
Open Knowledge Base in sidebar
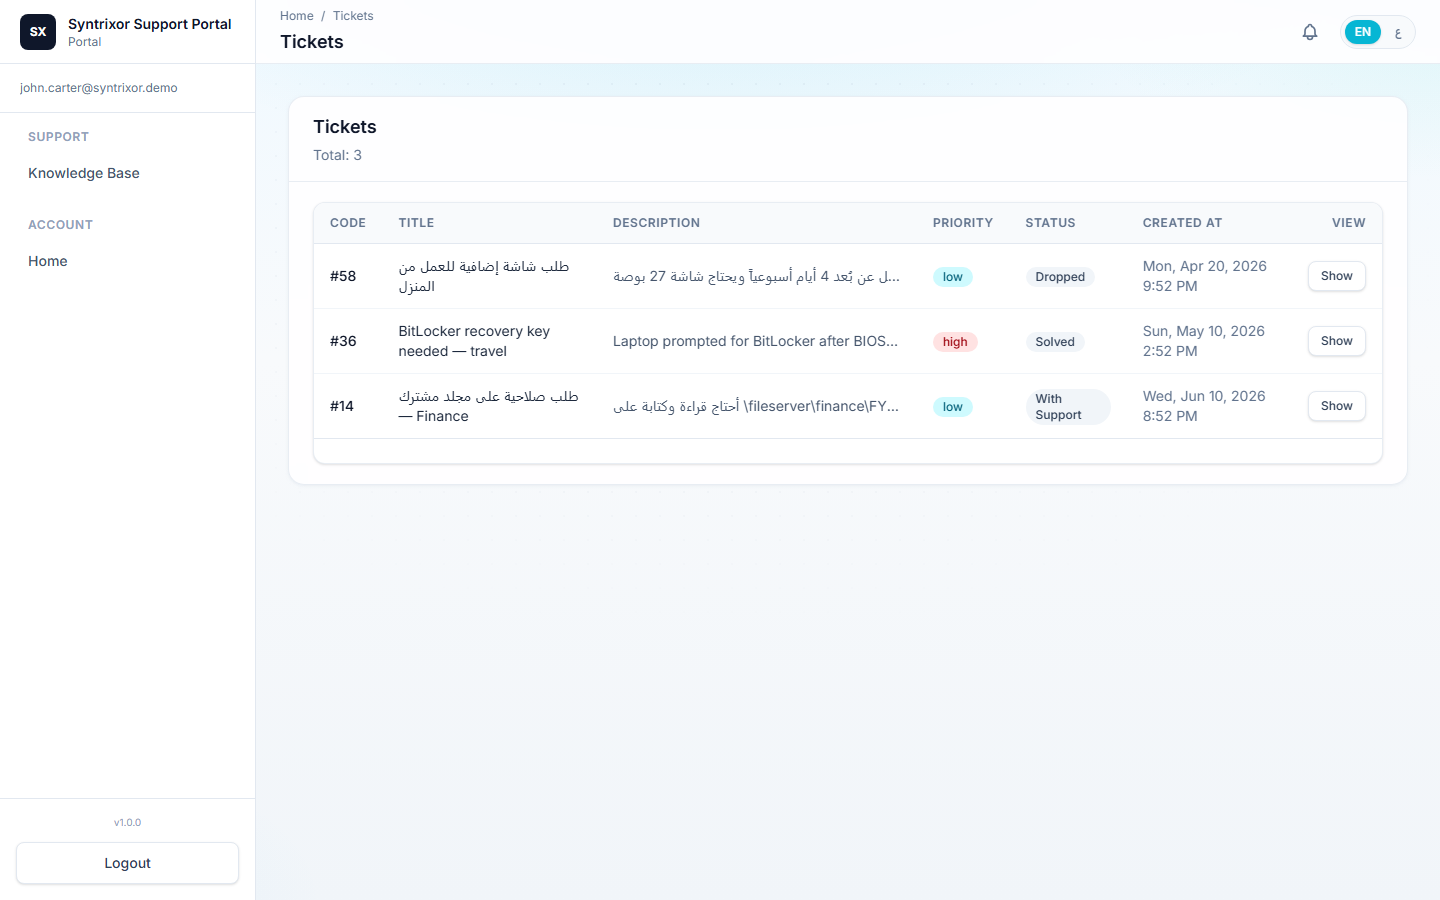(x=84, y=173)
